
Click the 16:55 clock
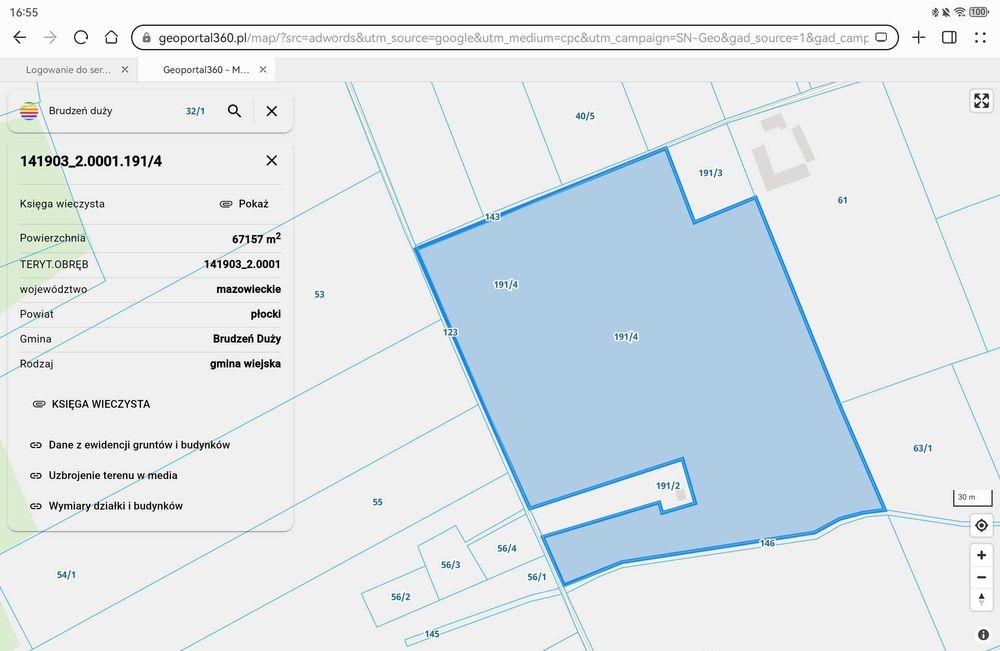click(24, 12)
